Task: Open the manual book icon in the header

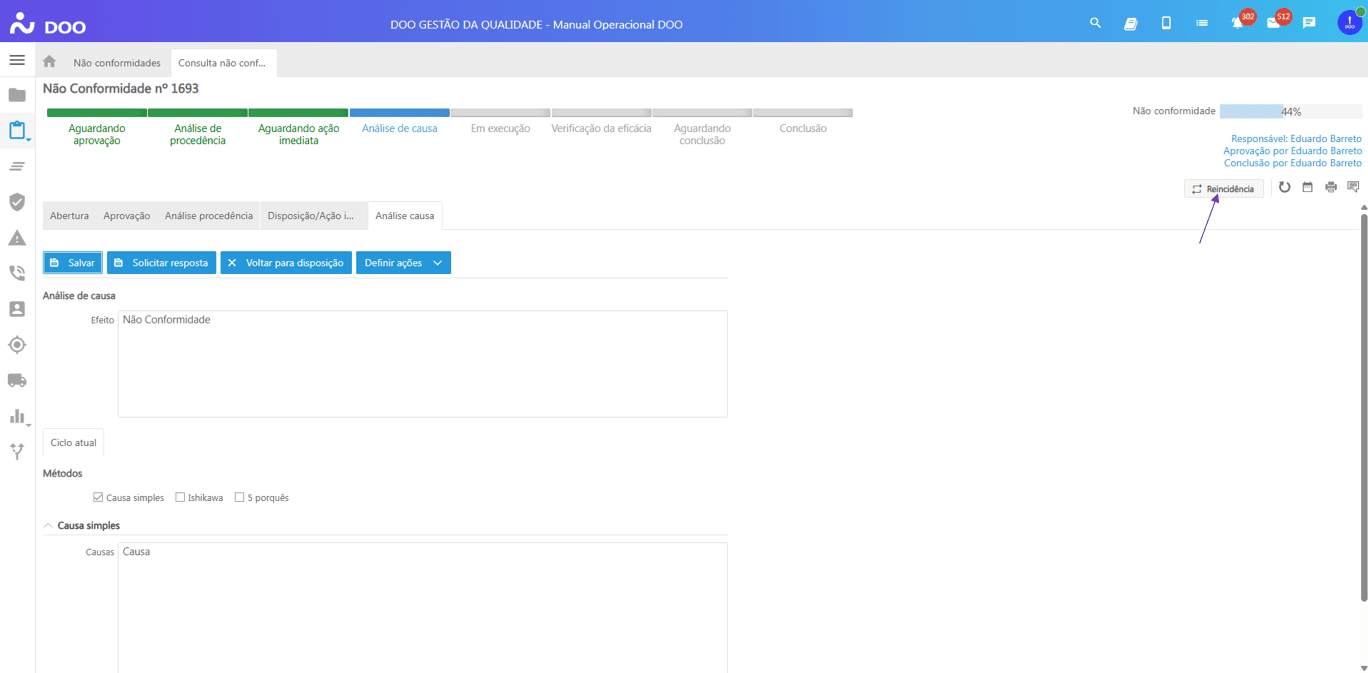Action: click(1131, 23)
